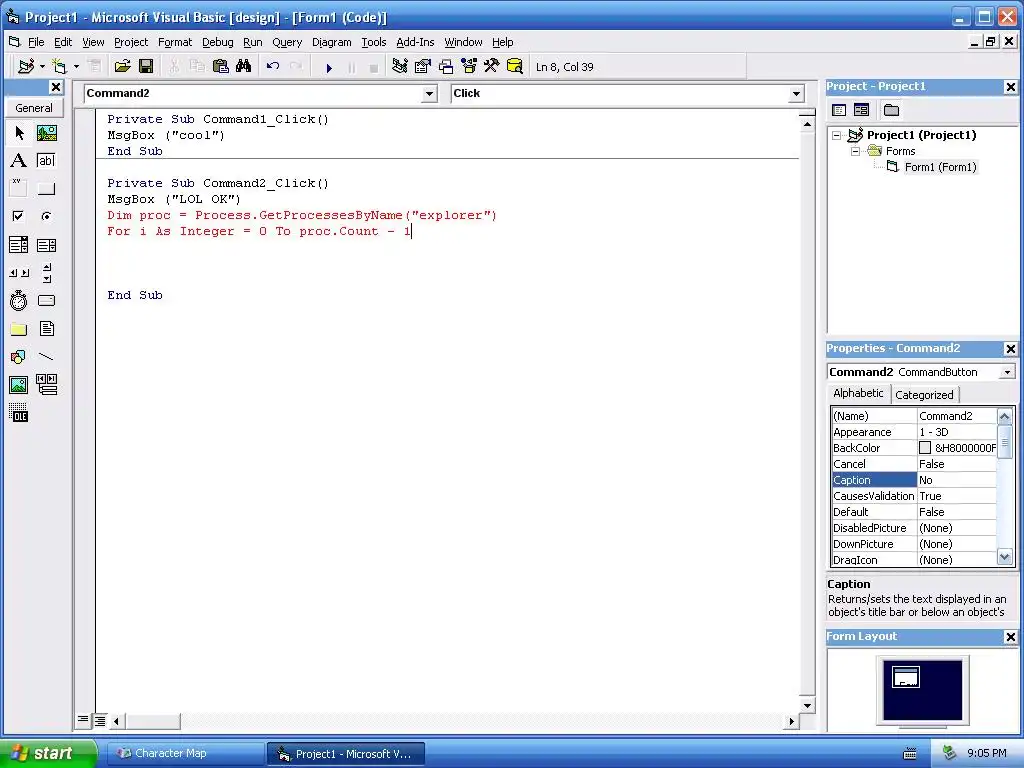Switch to Procedure View at code window bottom
1024x768 pixels.
[x=83, y=720]
